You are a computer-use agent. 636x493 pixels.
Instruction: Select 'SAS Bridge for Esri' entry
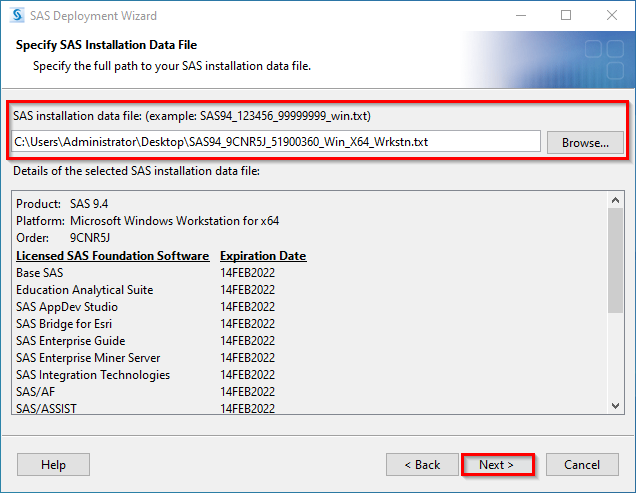tap(64, 324)
